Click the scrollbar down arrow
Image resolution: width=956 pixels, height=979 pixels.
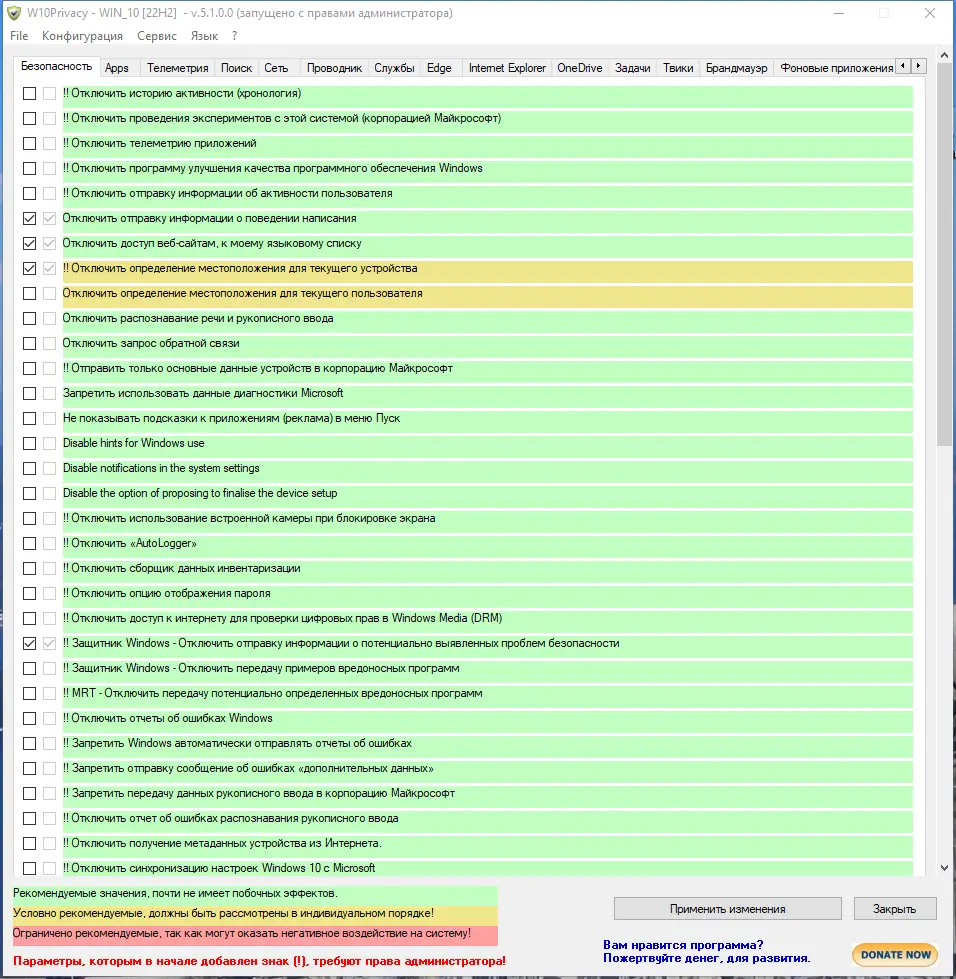[944, 868]
